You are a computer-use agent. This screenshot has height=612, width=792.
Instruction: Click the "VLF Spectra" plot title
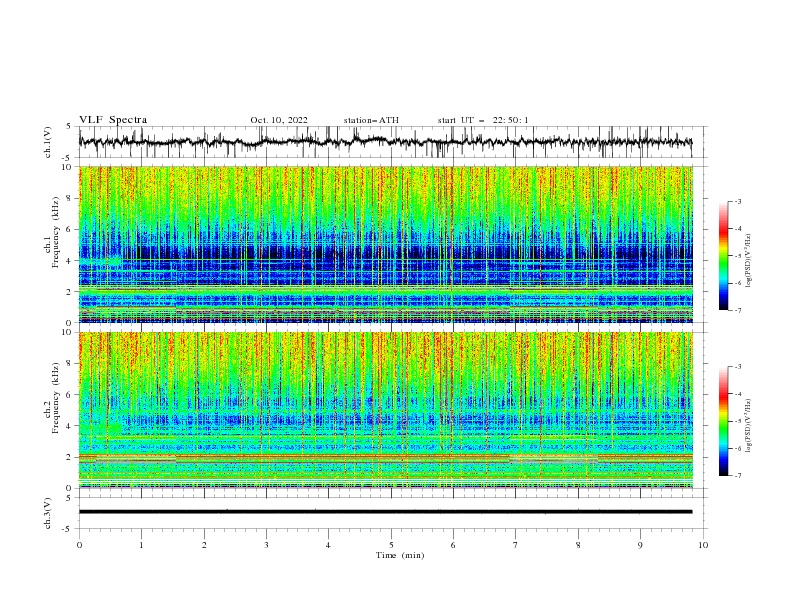click(113, 120)
